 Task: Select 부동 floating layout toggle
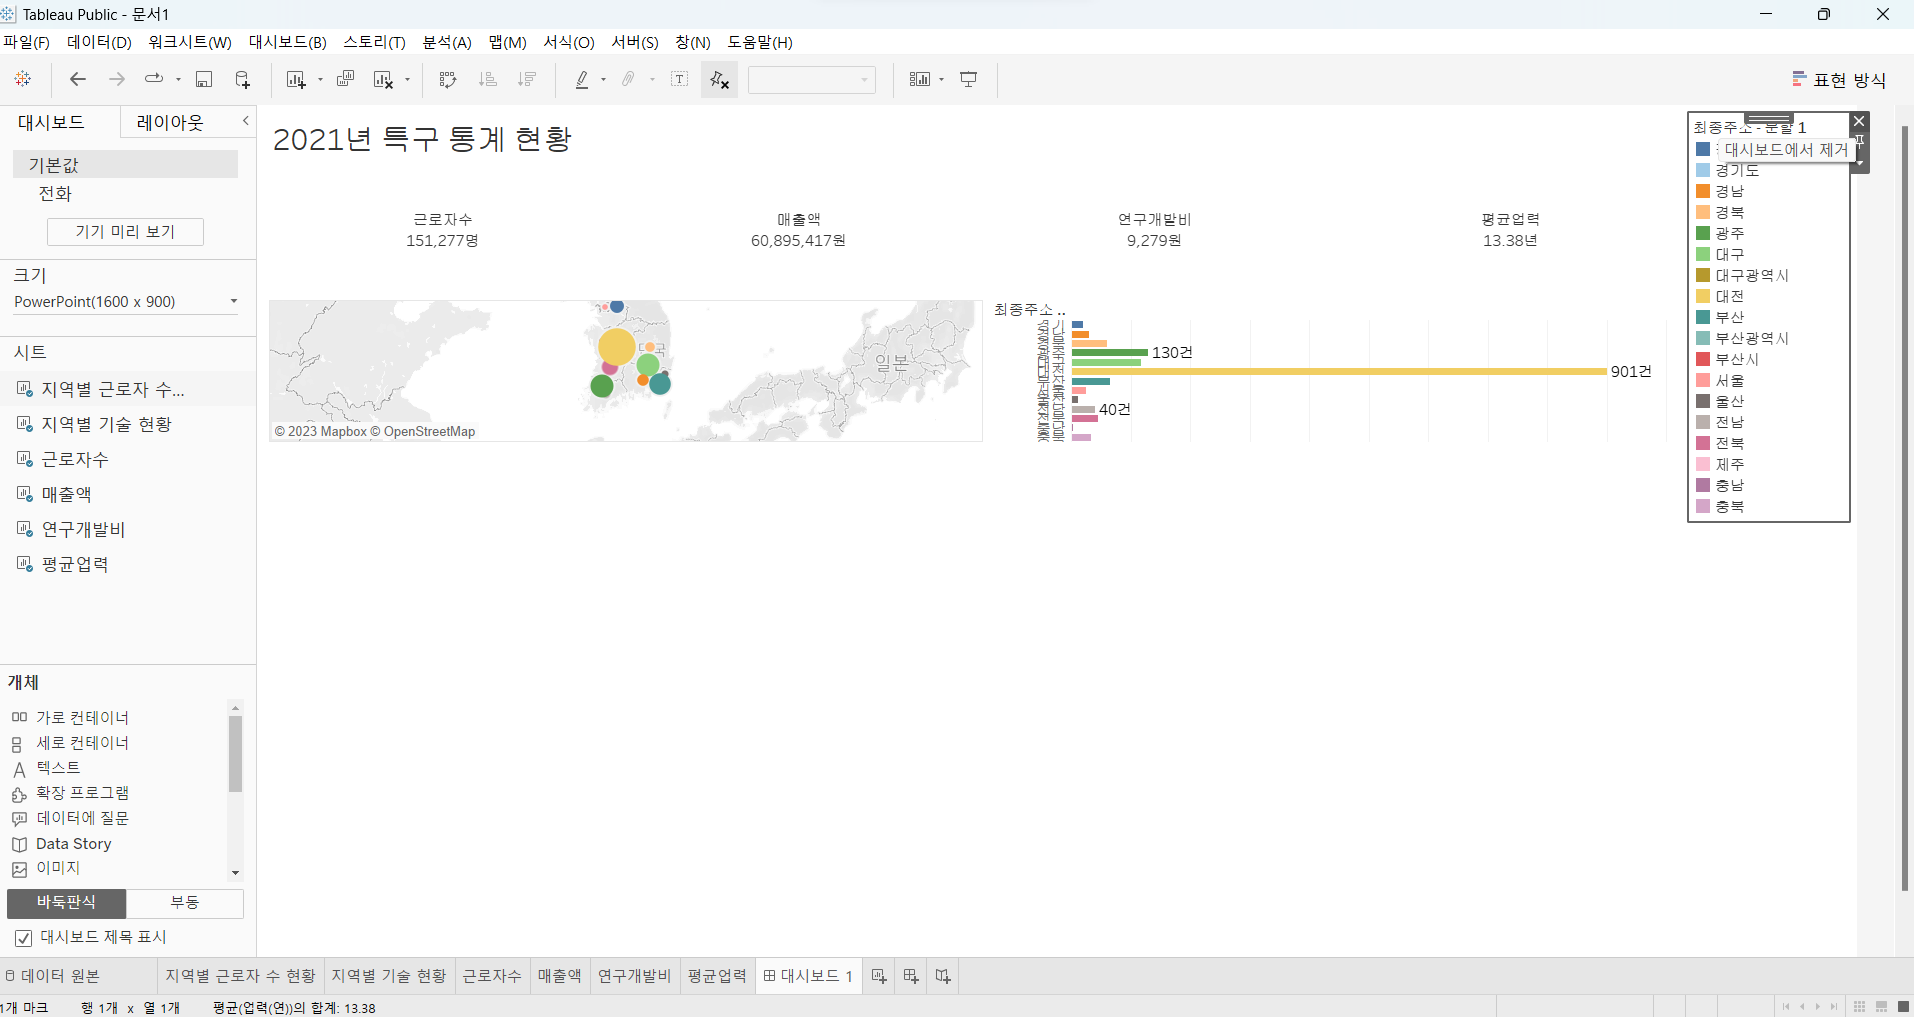185,903
